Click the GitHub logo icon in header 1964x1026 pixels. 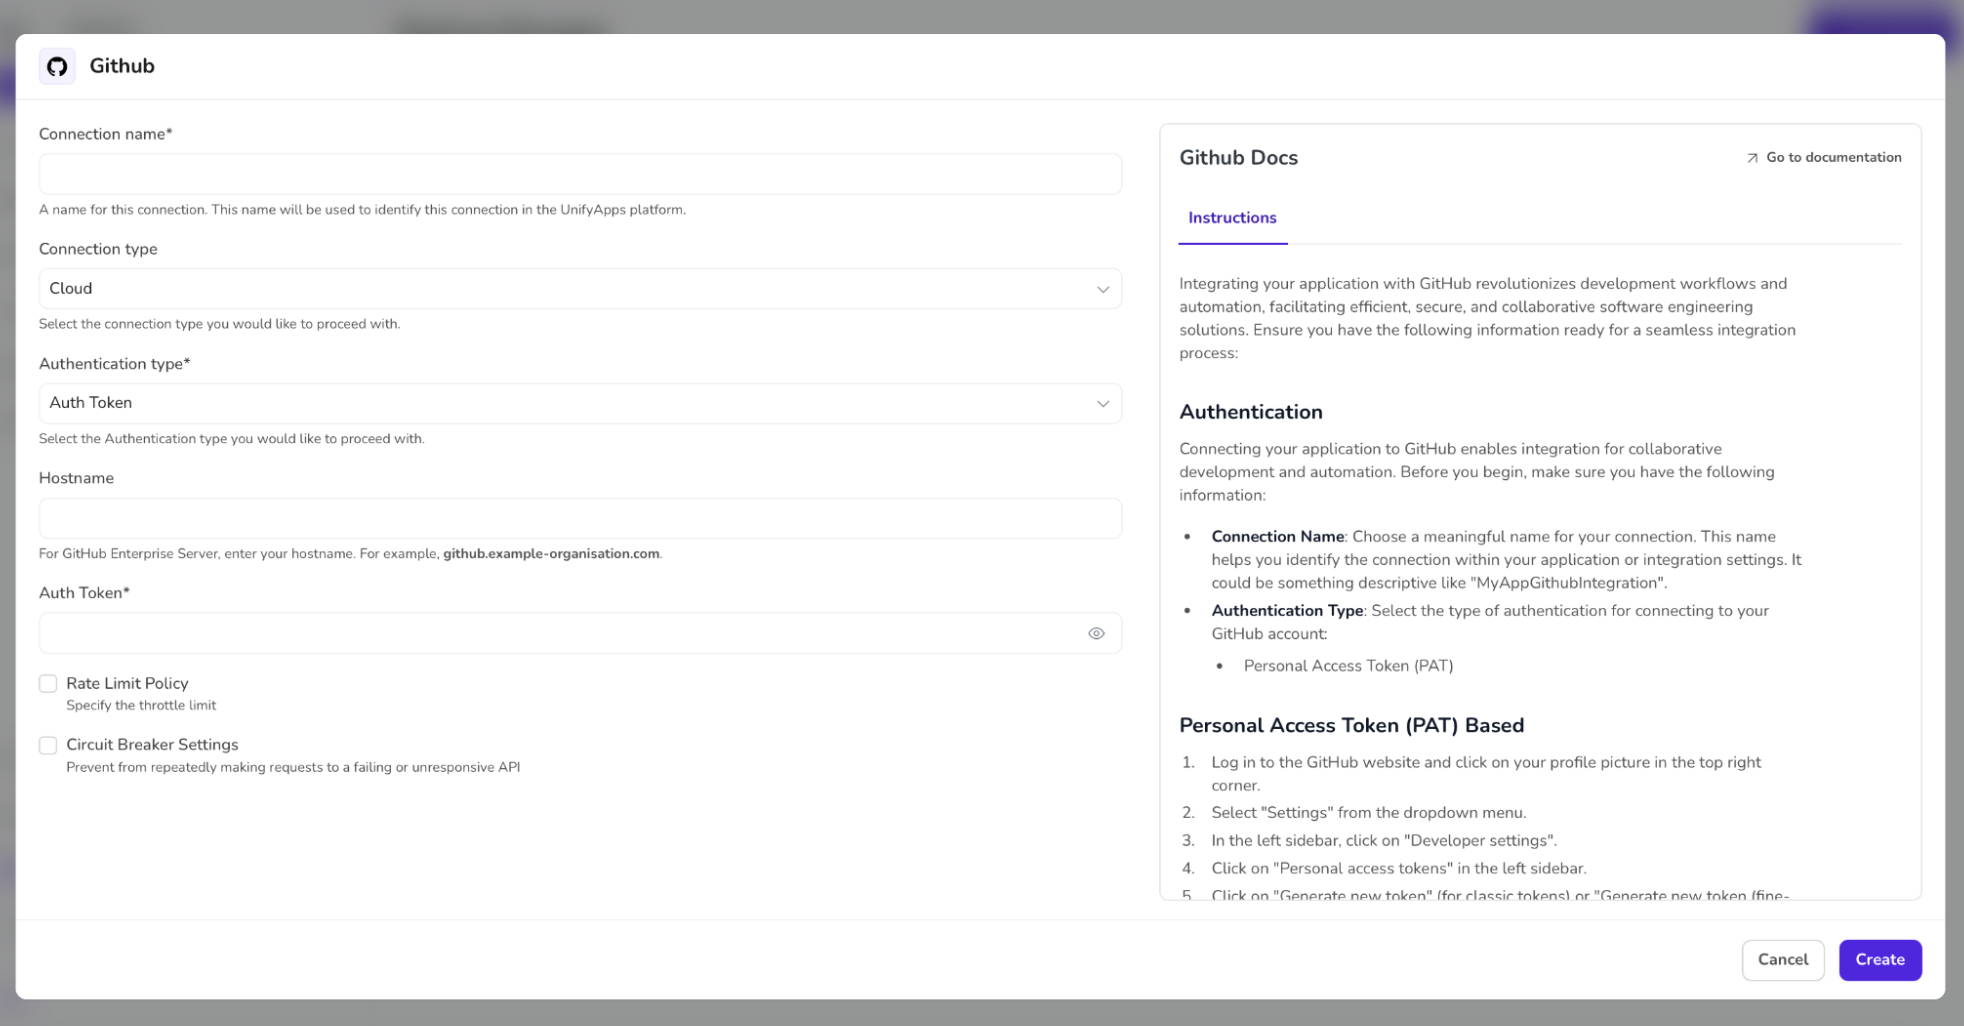click(x=57, y=66)
